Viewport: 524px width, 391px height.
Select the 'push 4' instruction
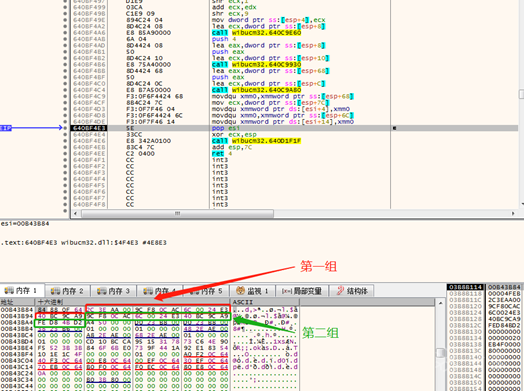pyautogui.click(x=224, y=39)
